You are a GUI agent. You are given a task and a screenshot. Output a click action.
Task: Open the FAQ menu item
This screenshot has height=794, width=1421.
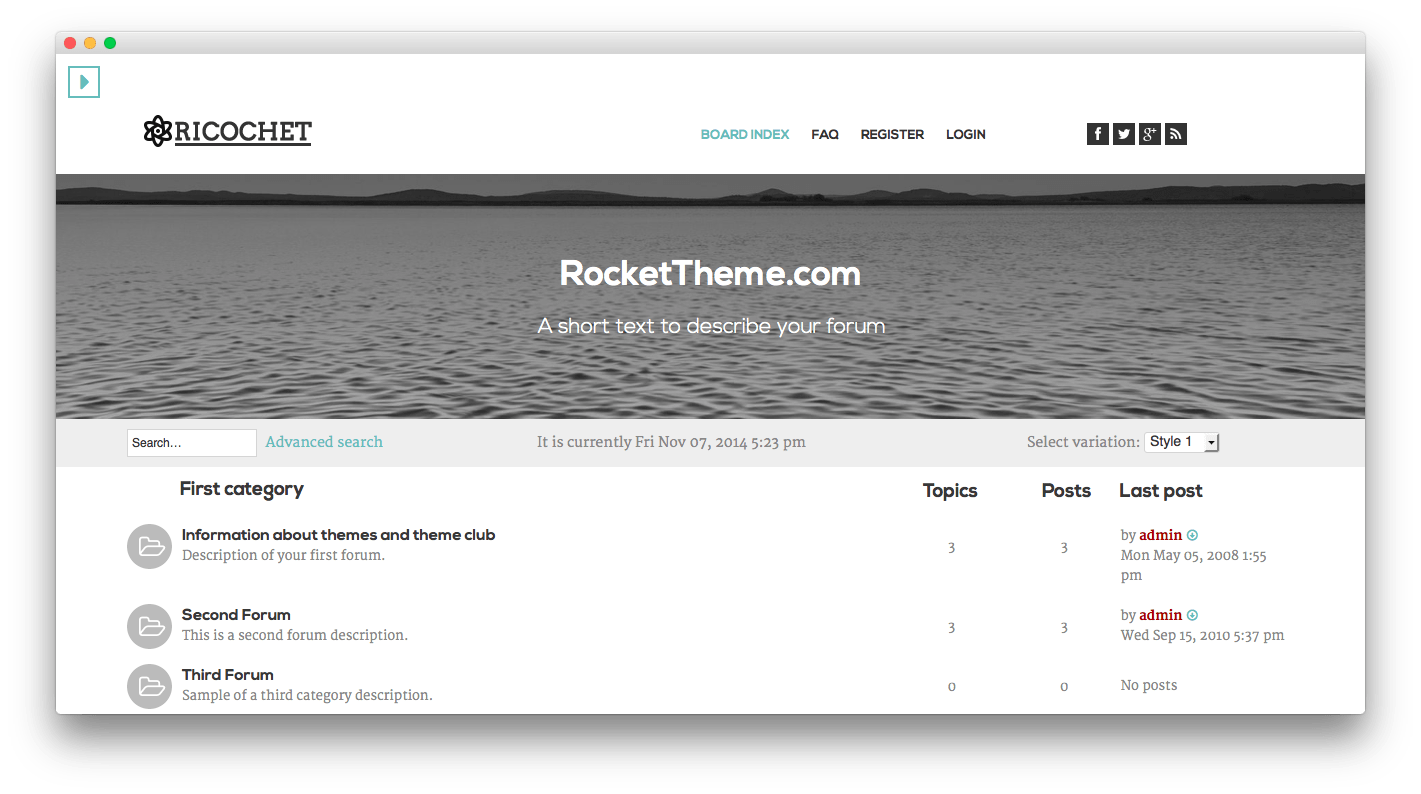[825, 134]
